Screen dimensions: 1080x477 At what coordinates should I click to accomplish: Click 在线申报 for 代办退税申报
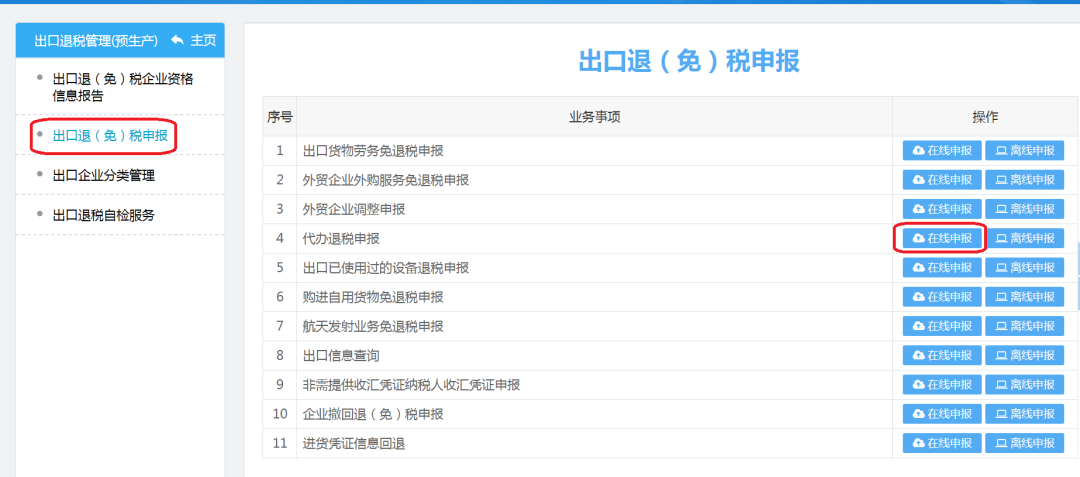pos(942,238)
